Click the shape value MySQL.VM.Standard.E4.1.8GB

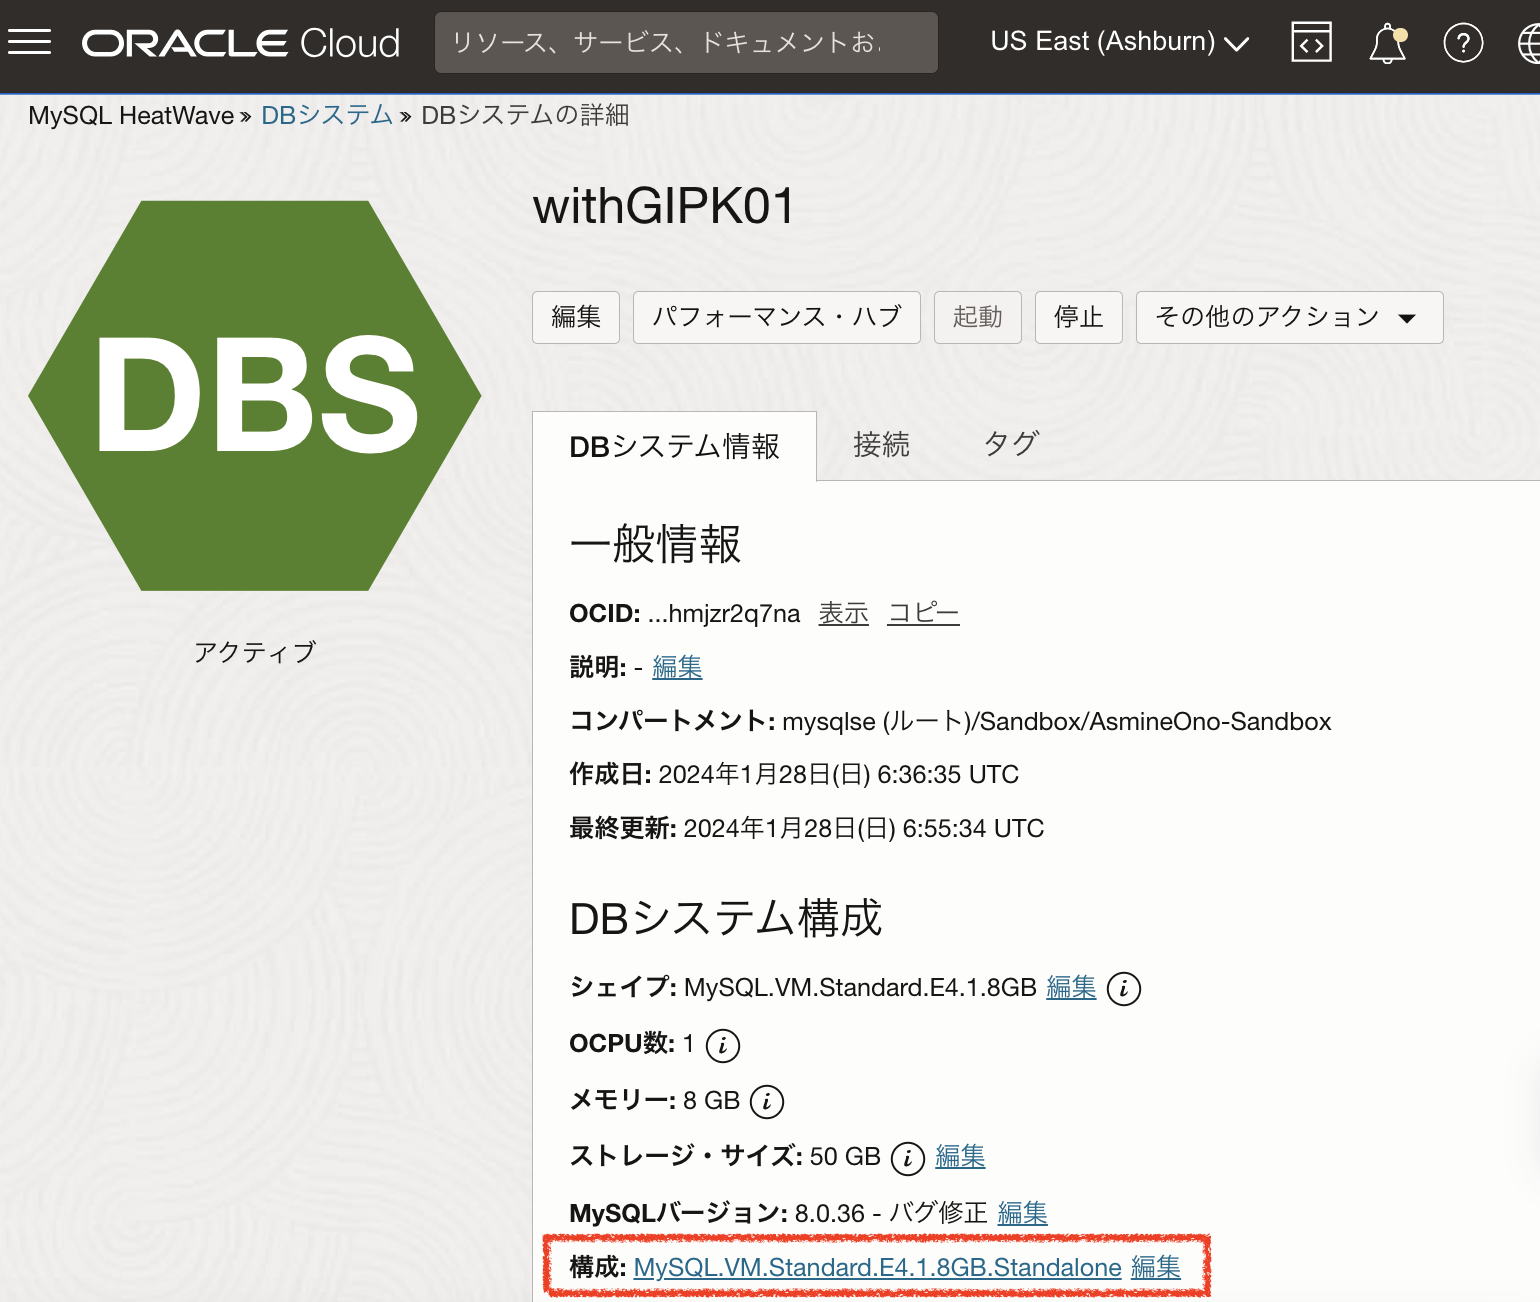click(860, 988)
